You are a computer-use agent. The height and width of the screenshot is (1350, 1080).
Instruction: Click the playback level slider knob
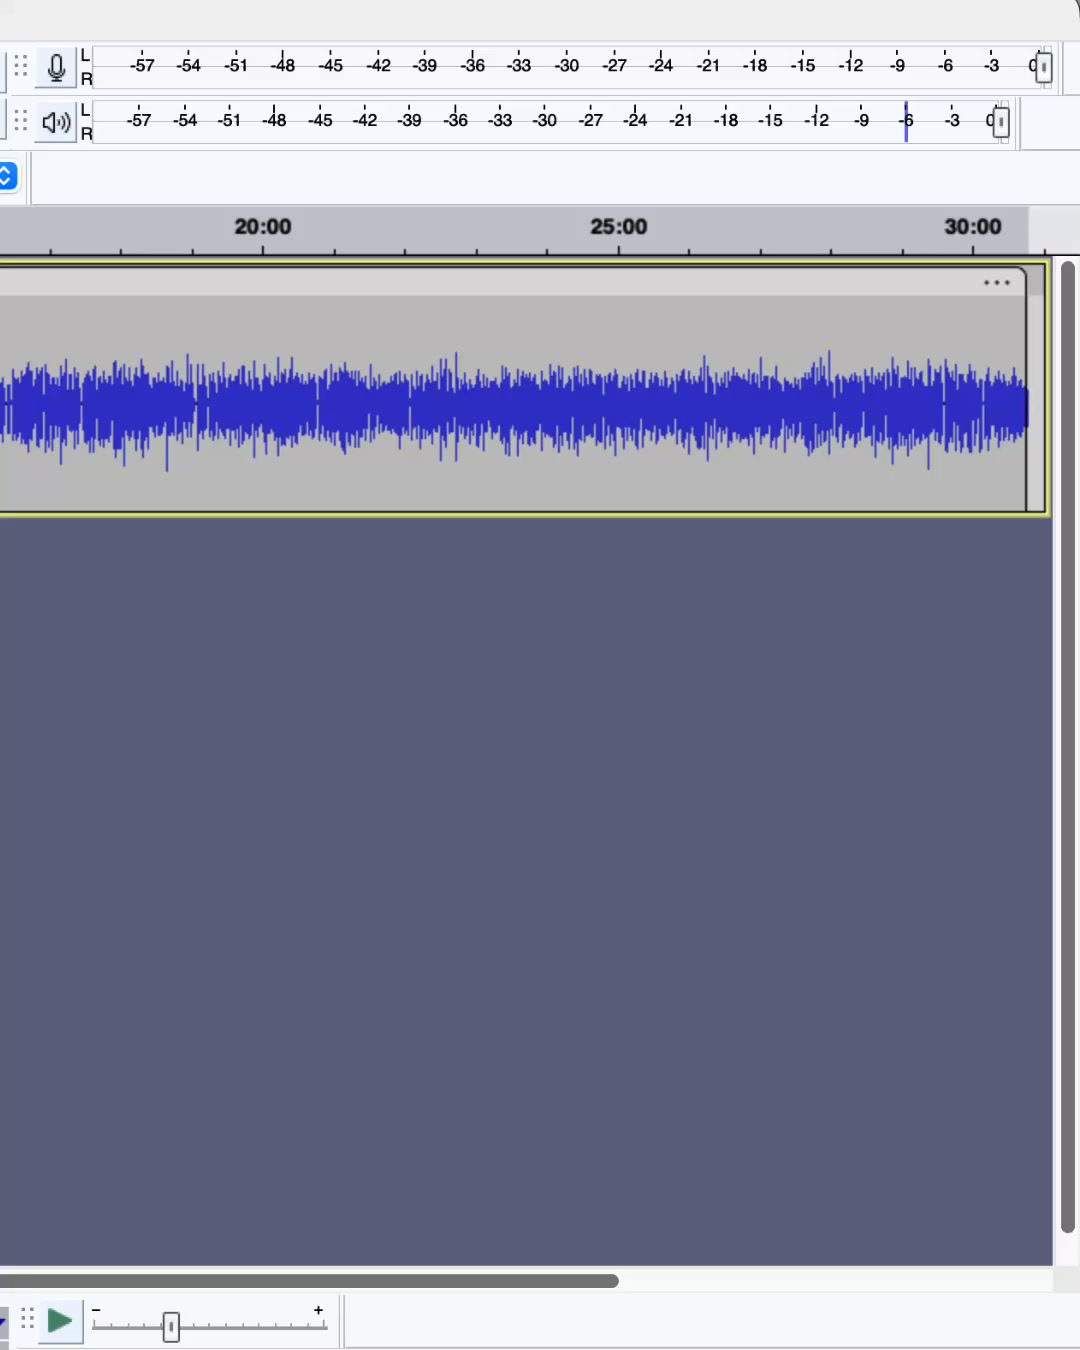(x=1000, y=122)
